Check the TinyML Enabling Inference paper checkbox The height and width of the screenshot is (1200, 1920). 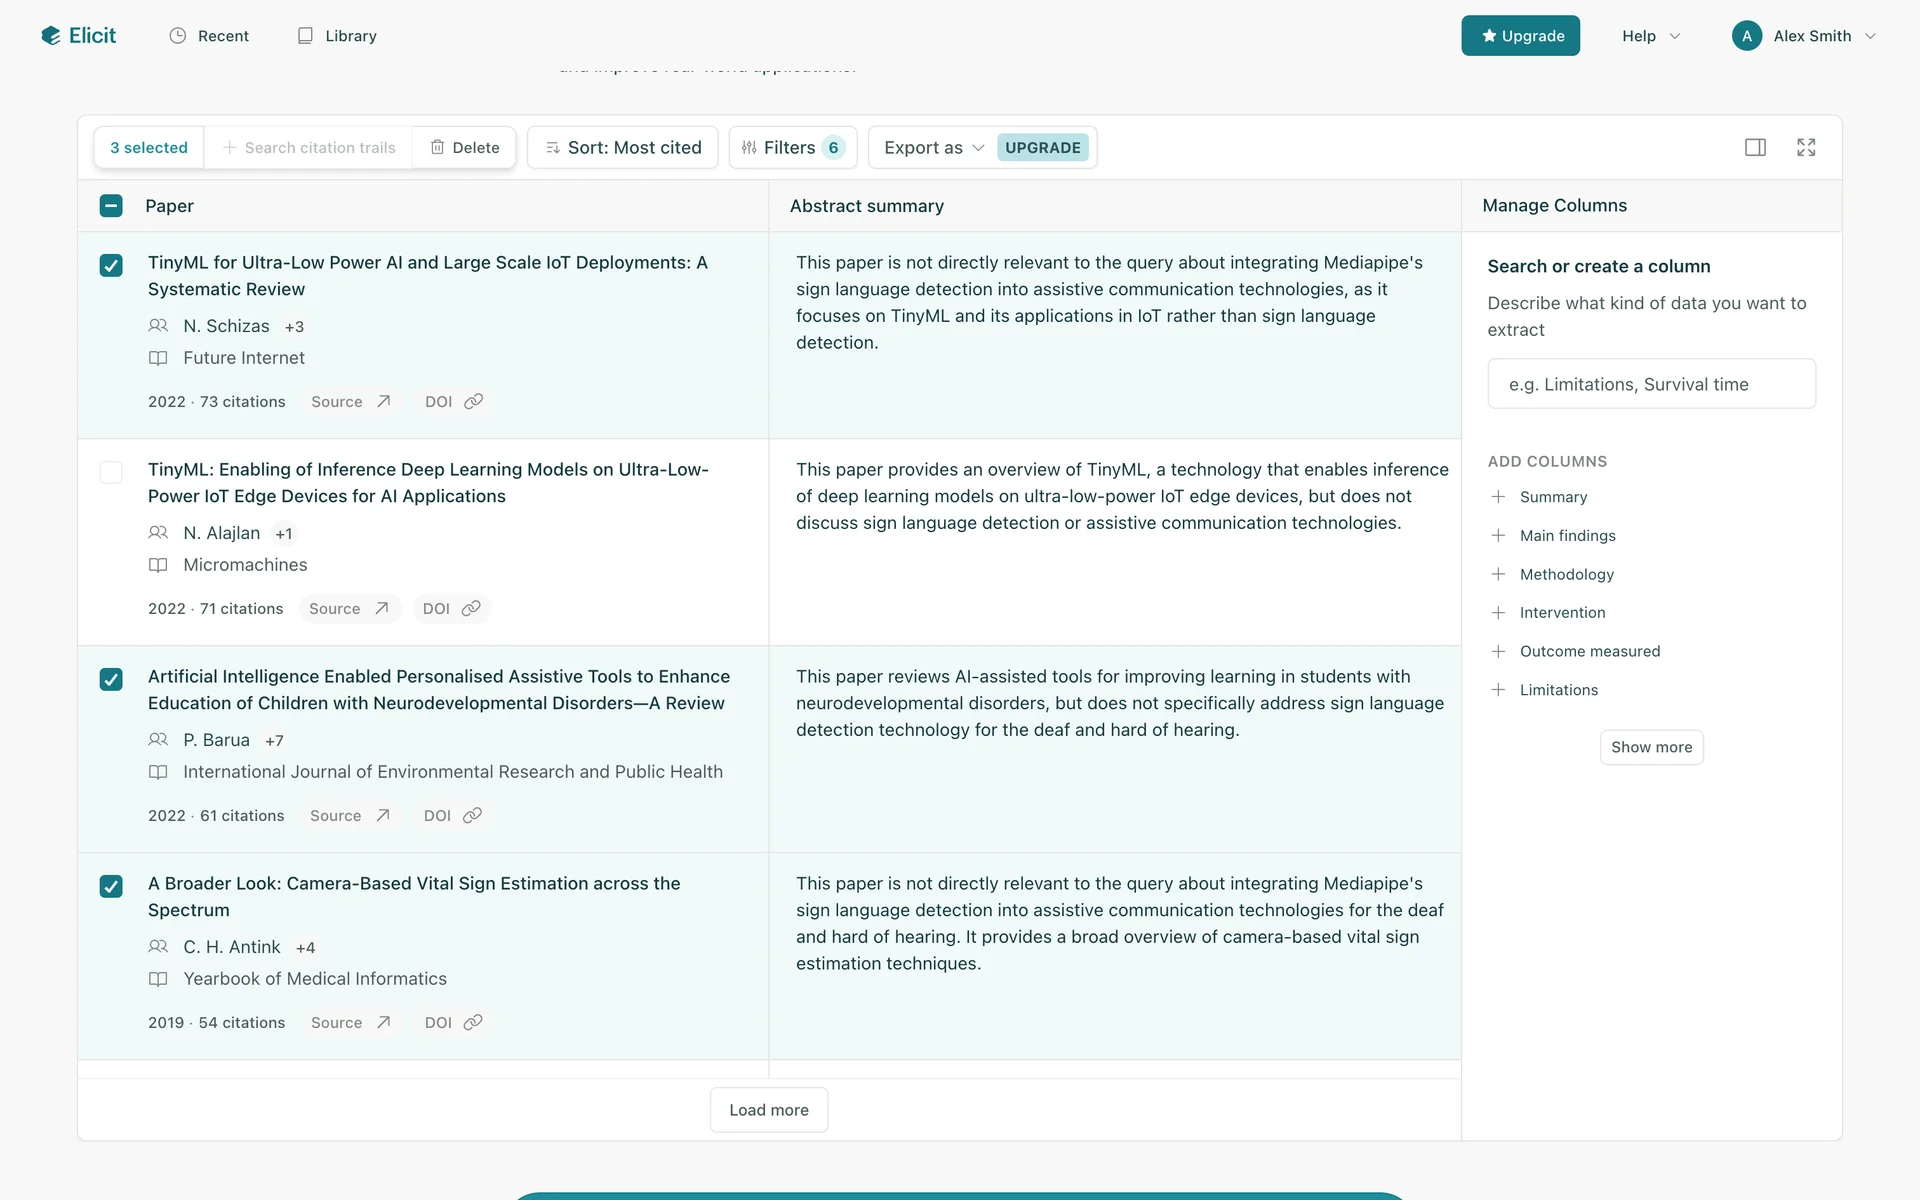pos(111,472)
